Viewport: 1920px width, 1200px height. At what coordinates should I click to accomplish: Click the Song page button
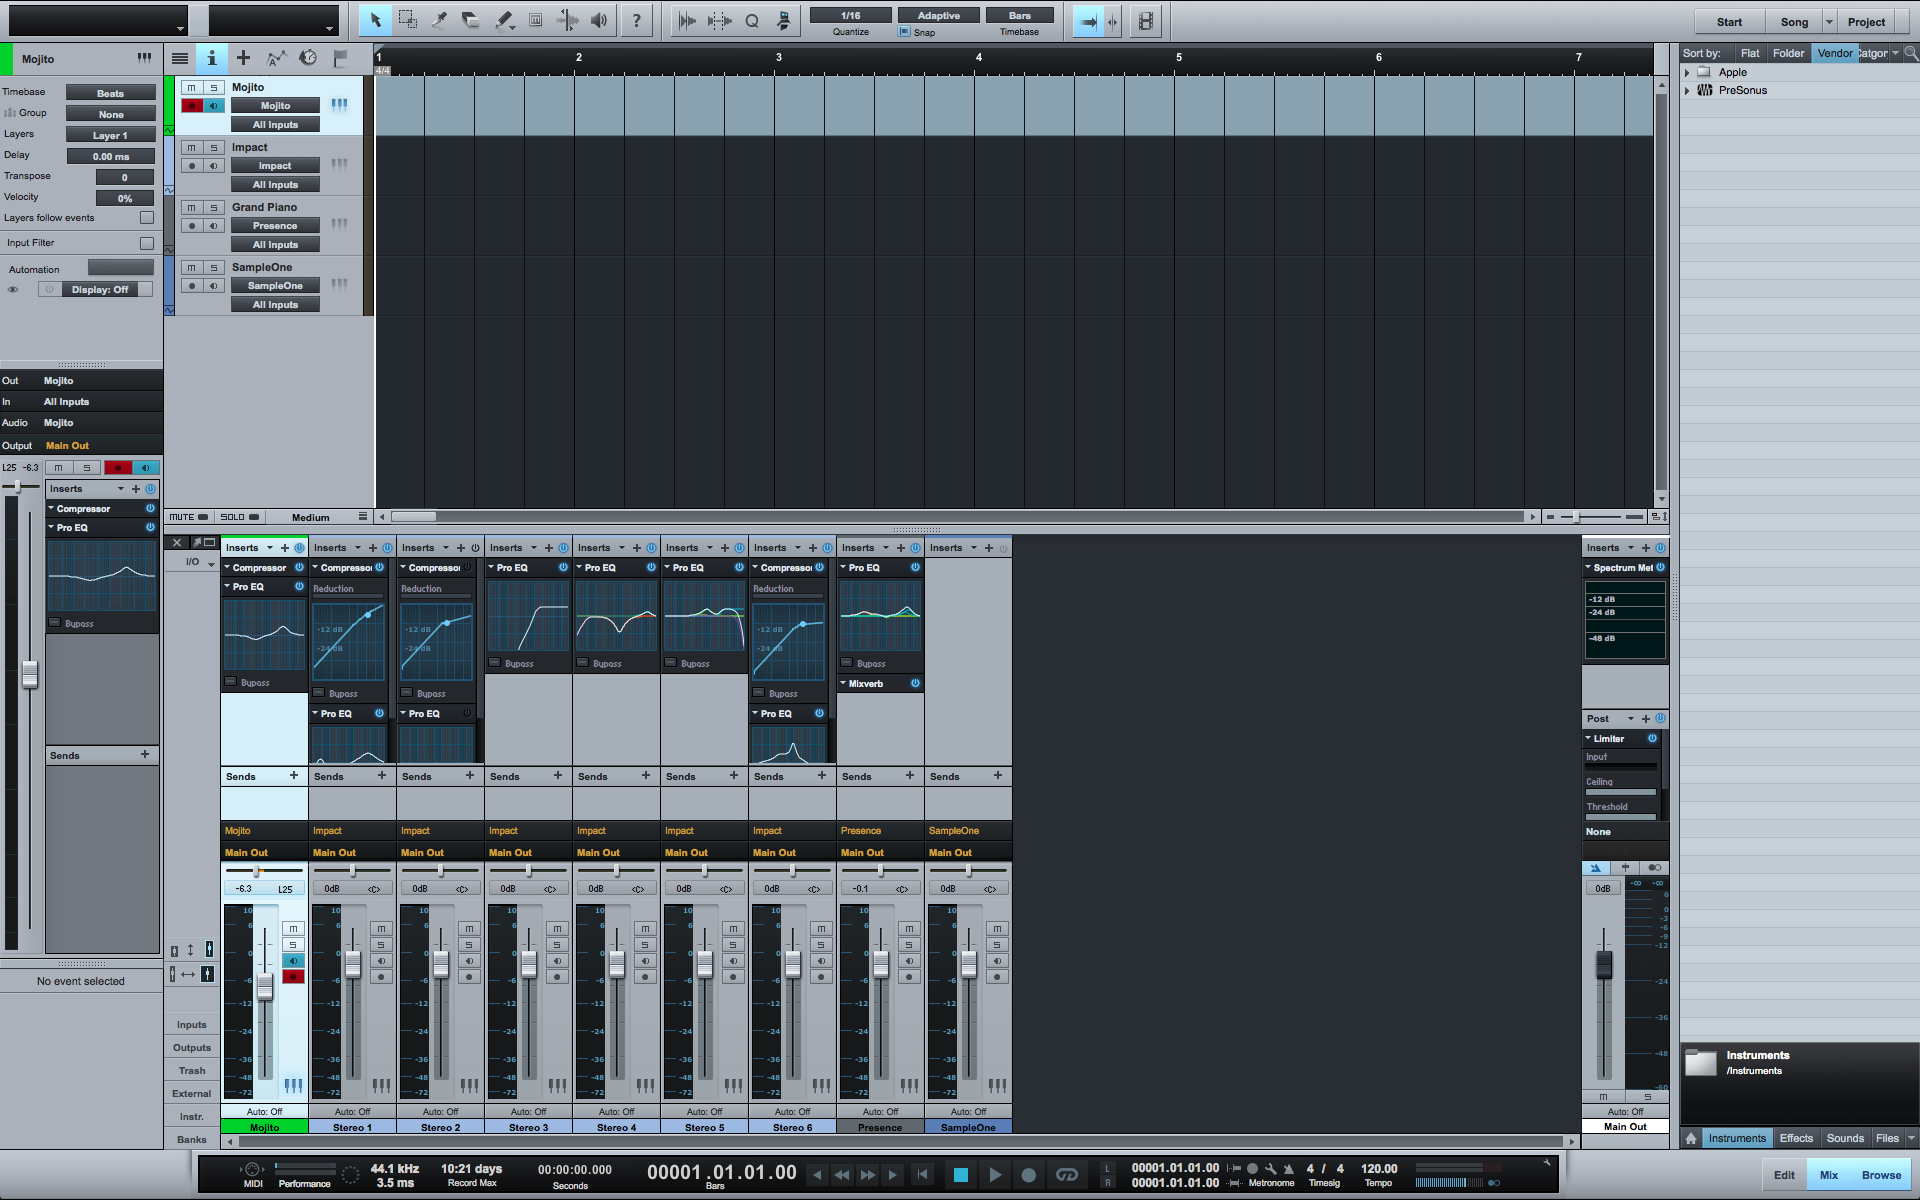coord(1794,22)
